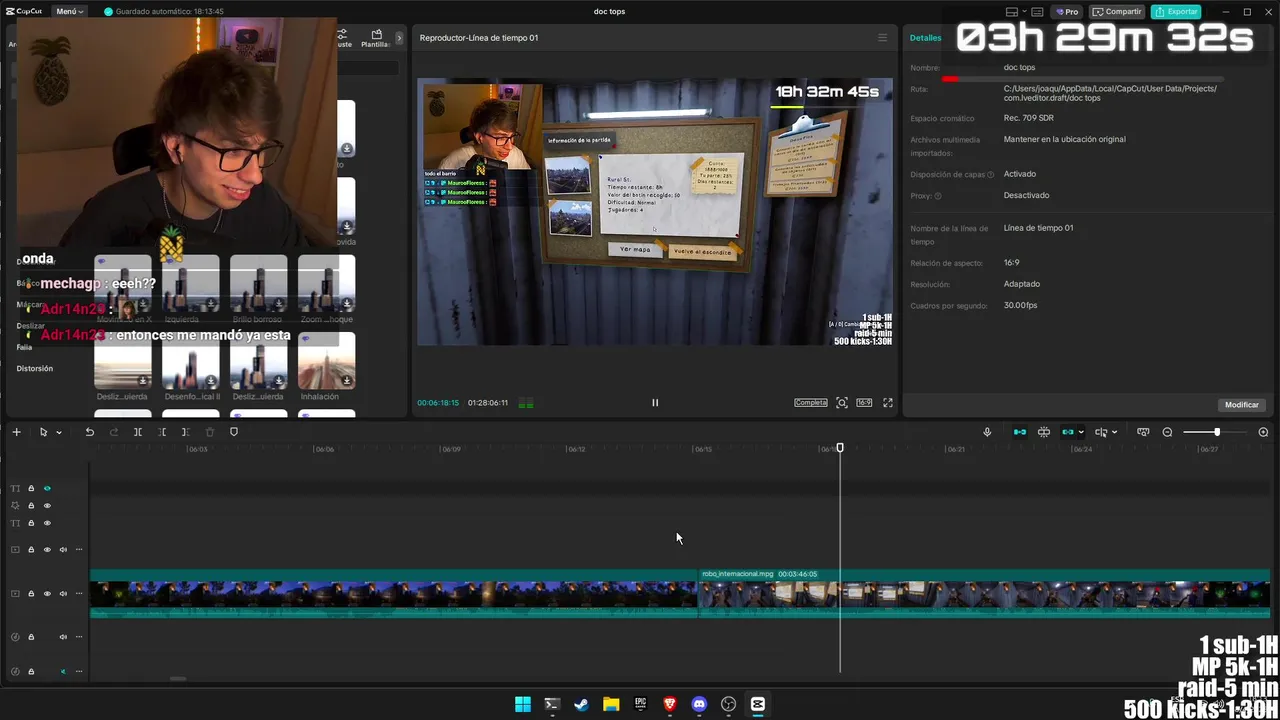Image resolution: width=1280 pixels, height=720 pixels.
Task: Toggle auto snapping on the timeline
Action: 1044,432
